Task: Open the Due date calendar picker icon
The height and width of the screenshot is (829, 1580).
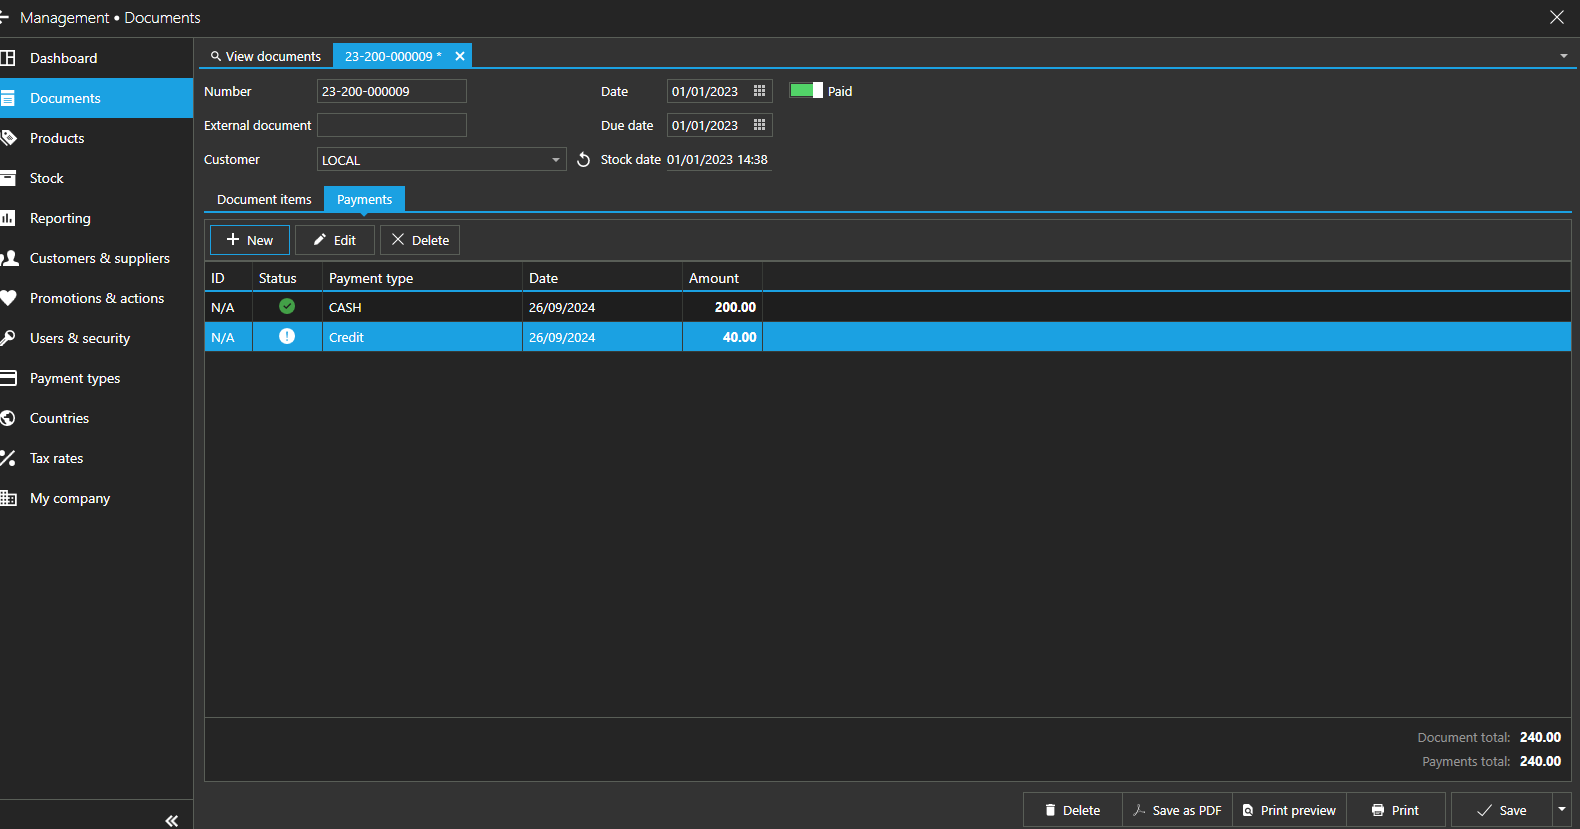Action: click(x=759, y=125)
